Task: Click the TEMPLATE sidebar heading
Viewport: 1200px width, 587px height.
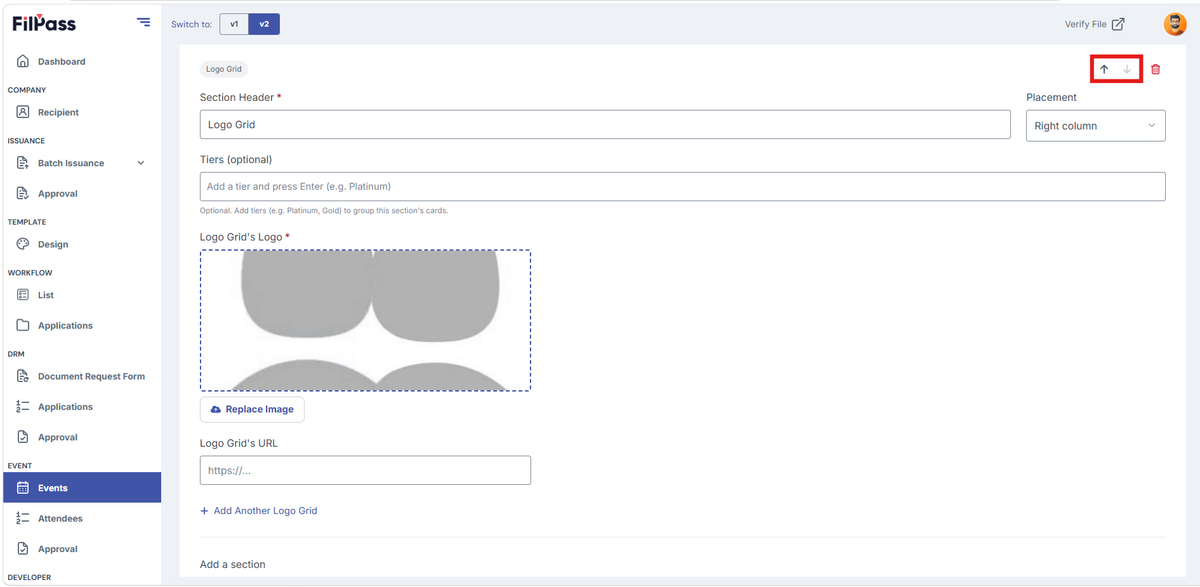Action: (27, 222)
